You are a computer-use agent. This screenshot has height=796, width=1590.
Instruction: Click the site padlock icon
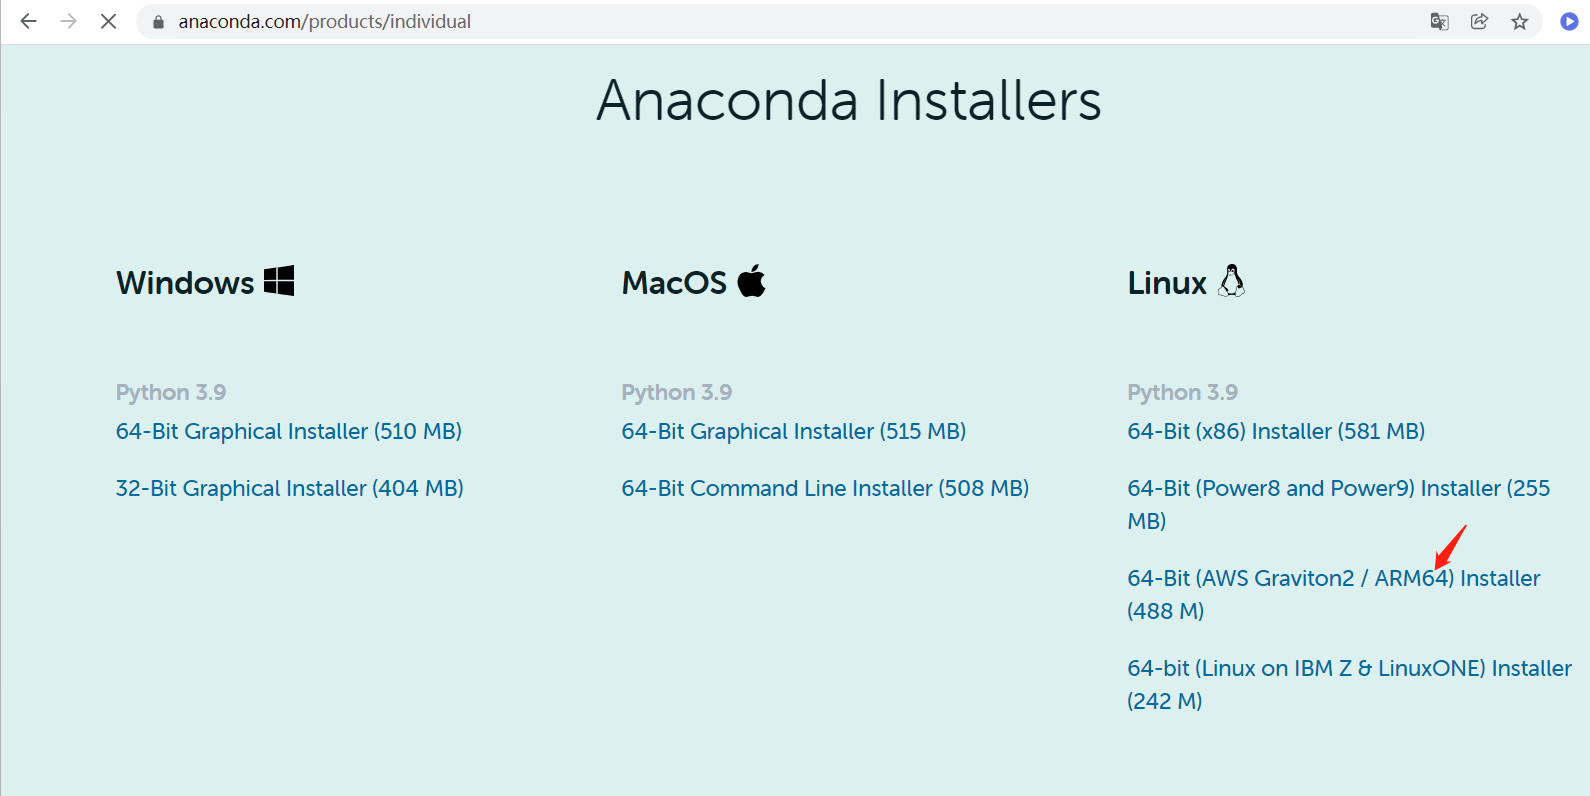coord(158,22)
